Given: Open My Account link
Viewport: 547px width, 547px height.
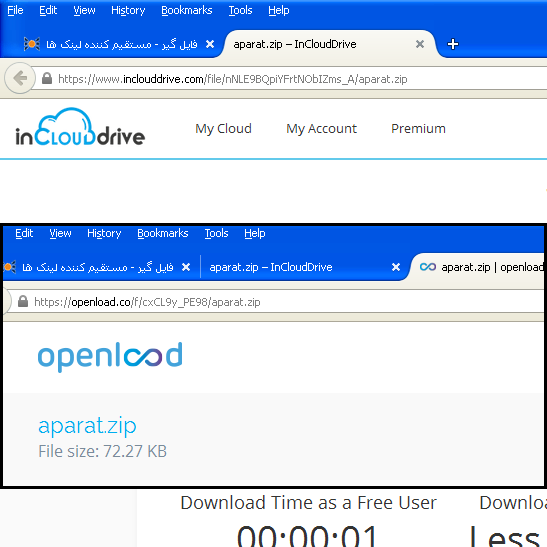Looking at the screenshot, I should [x=321, y=129].
